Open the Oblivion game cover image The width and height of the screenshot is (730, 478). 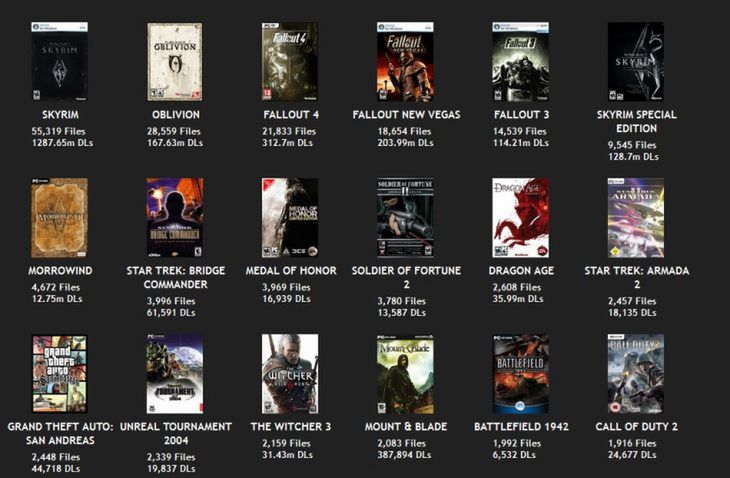click(x=175, y=61)
